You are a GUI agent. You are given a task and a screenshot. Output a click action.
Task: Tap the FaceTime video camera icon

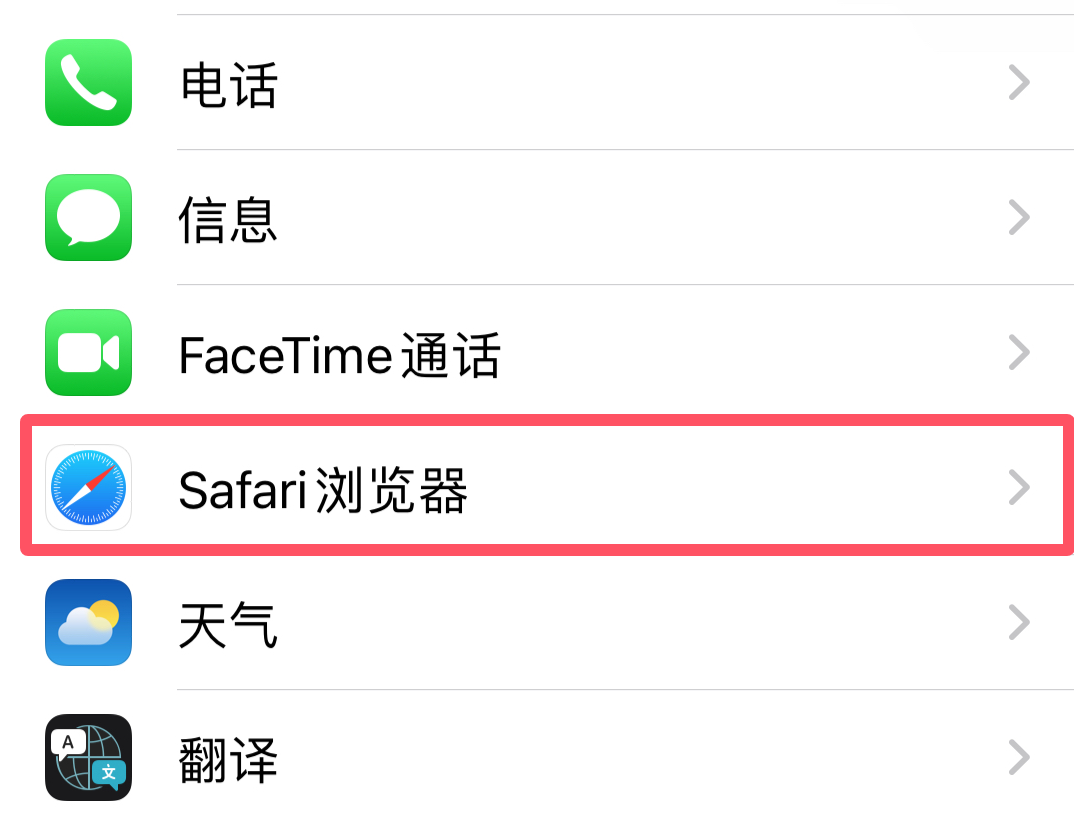[x=88, y=352]
